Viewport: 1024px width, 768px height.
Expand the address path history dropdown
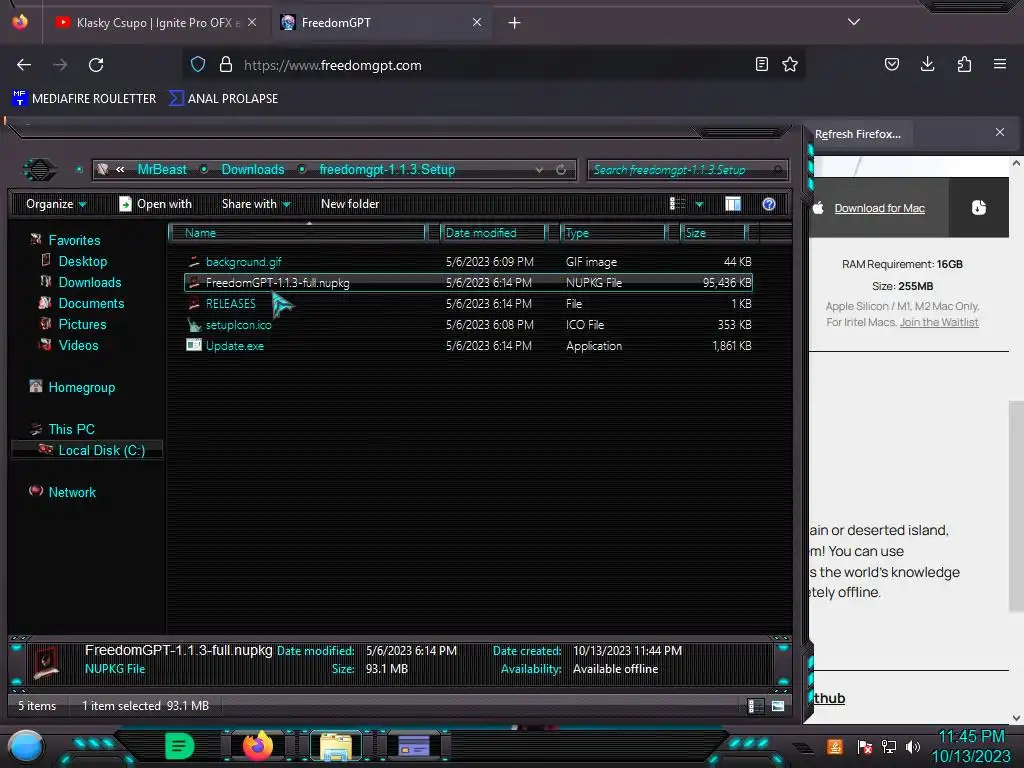point(539,170)
